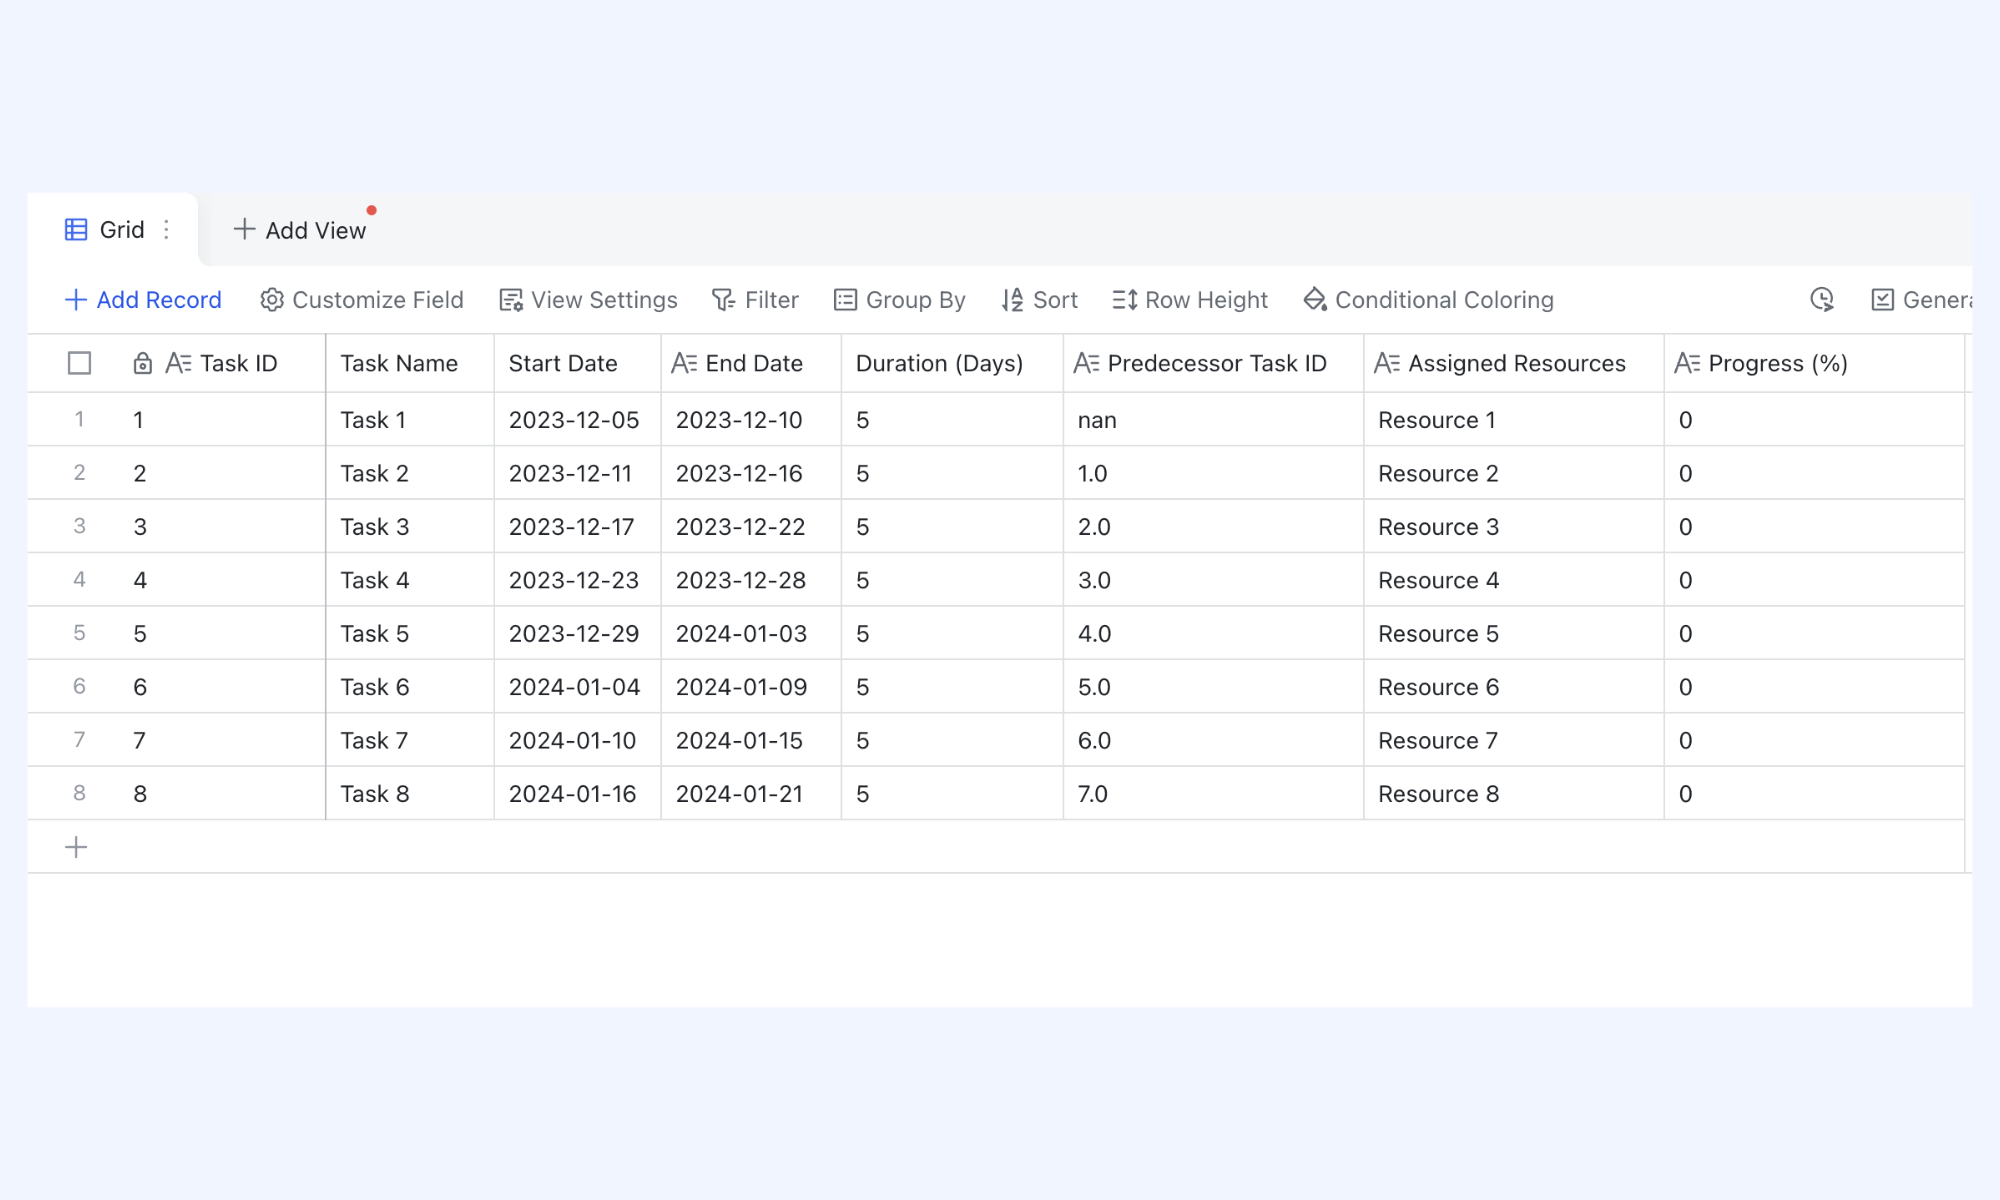Click the history clock icon
This screenshot has width=2000, height=1200.
pyautogui.click(x=1822, y=300)
